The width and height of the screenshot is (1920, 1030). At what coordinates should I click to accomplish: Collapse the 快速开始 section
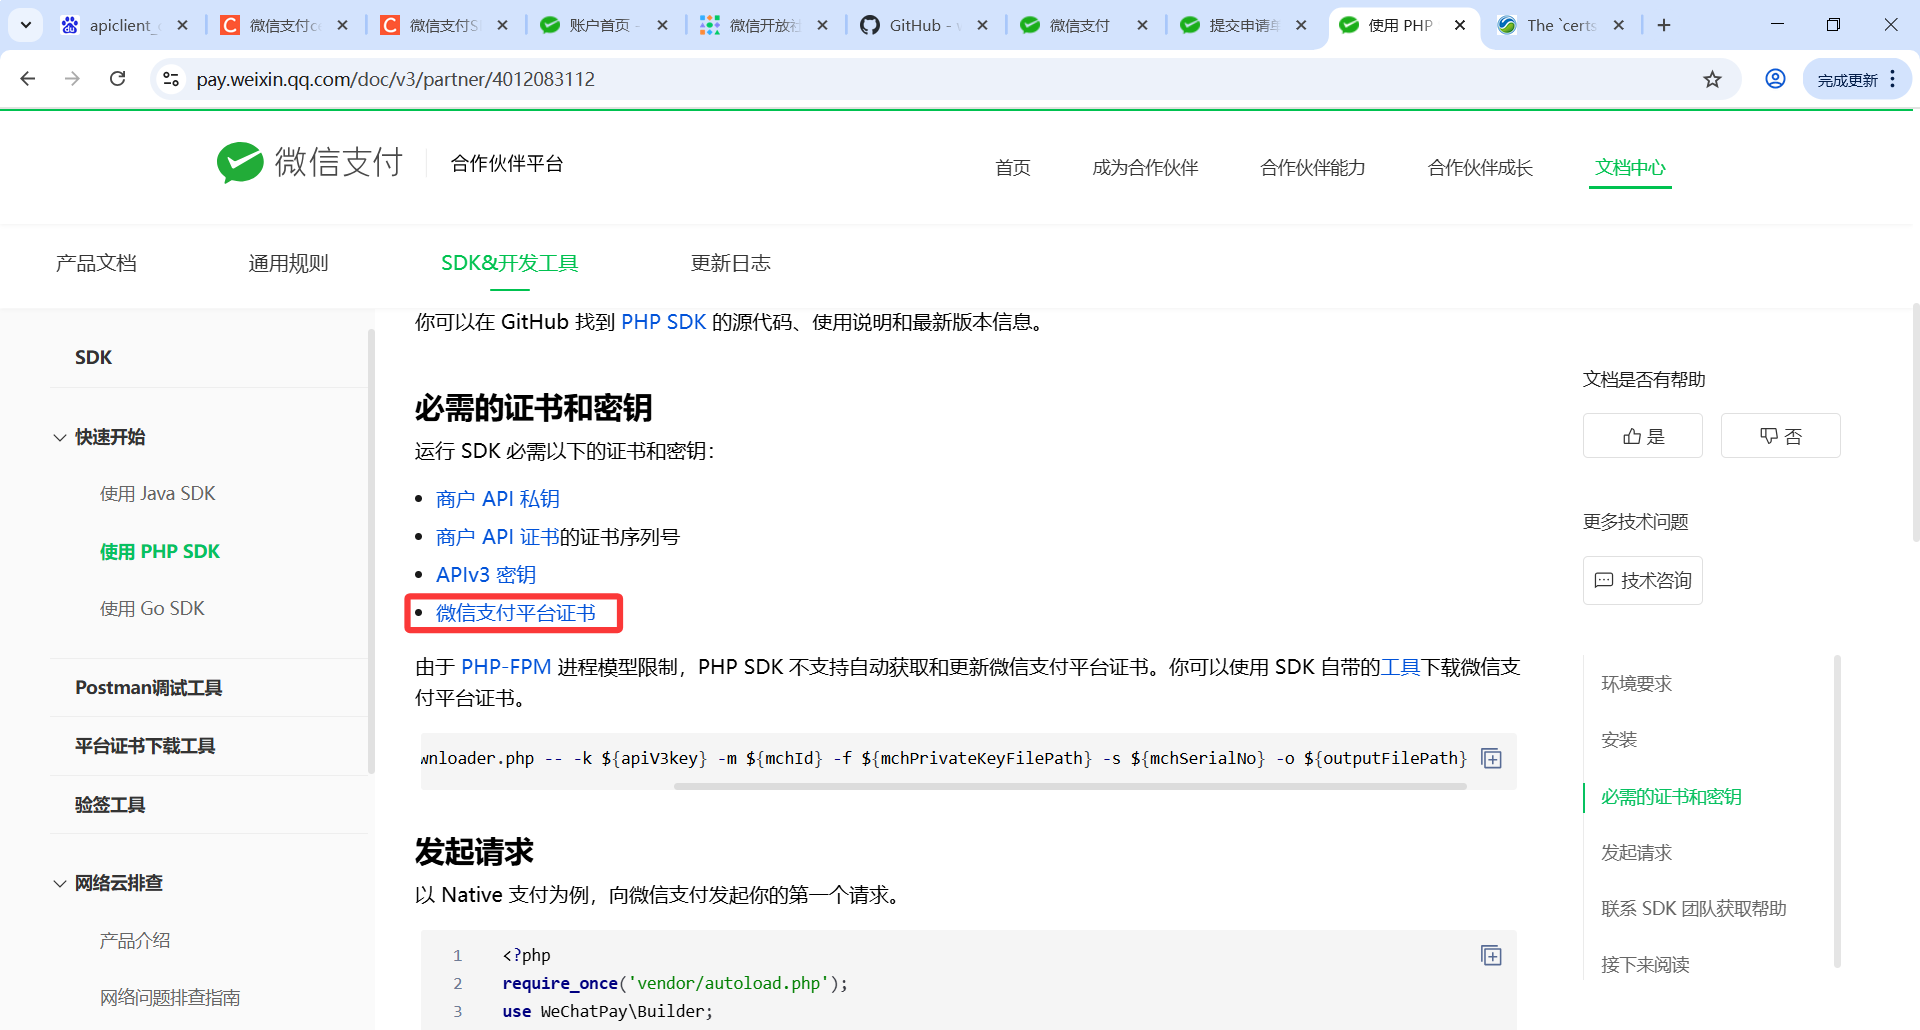tap(60, 437)
